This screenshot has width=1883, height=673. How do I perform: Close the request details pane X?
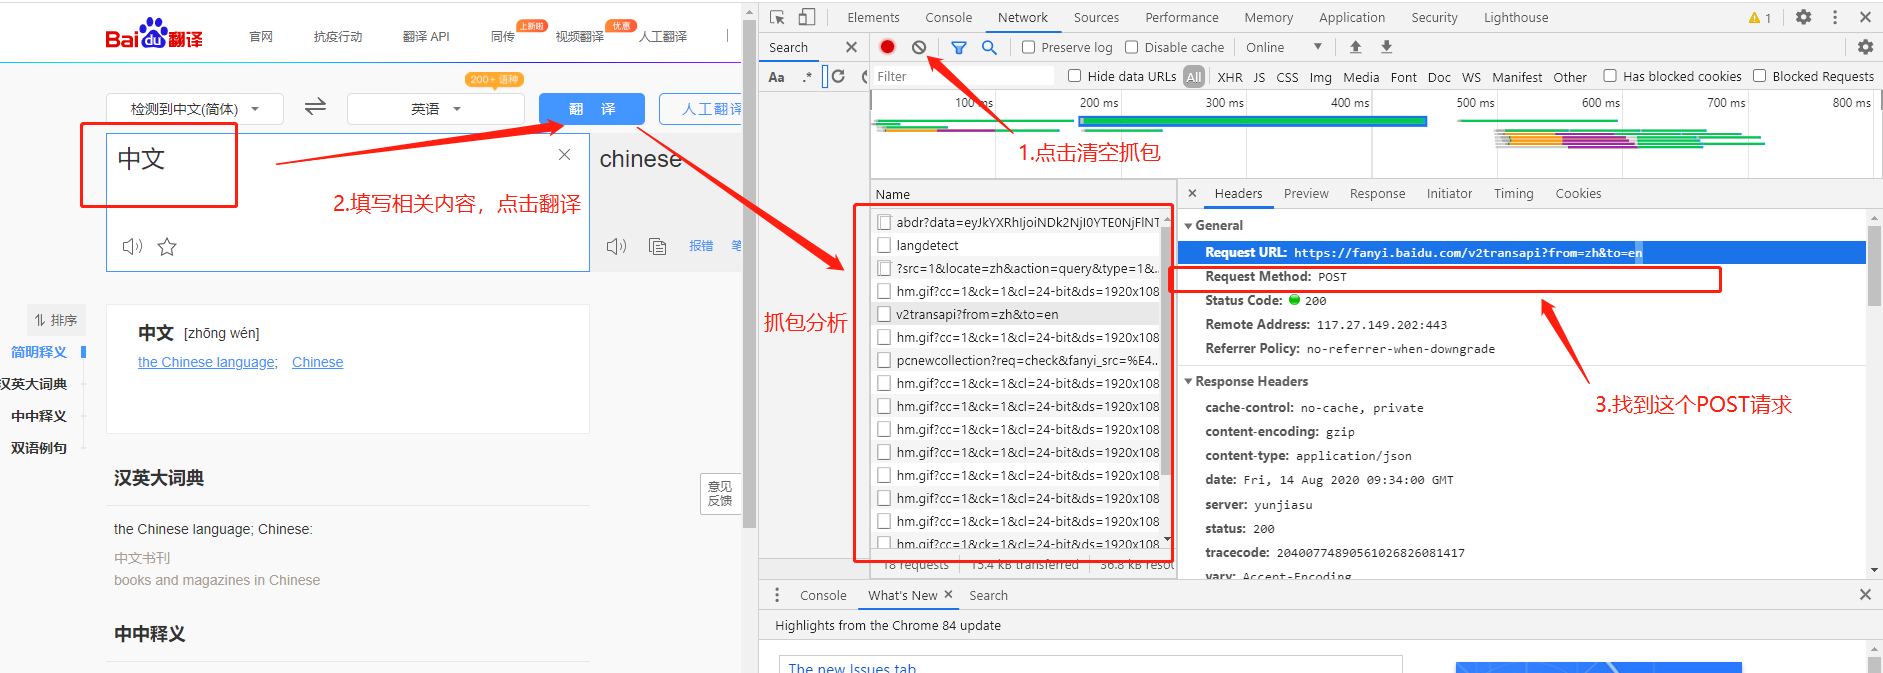coord(1192,193)
